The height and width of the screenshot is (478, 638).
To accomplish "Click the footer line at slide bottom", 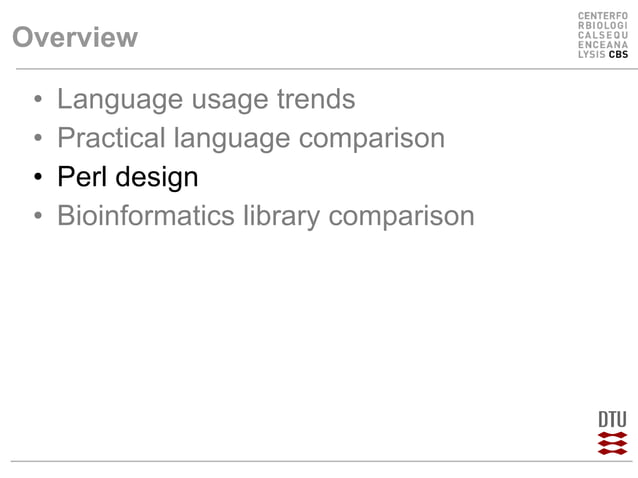I will 324,461.
